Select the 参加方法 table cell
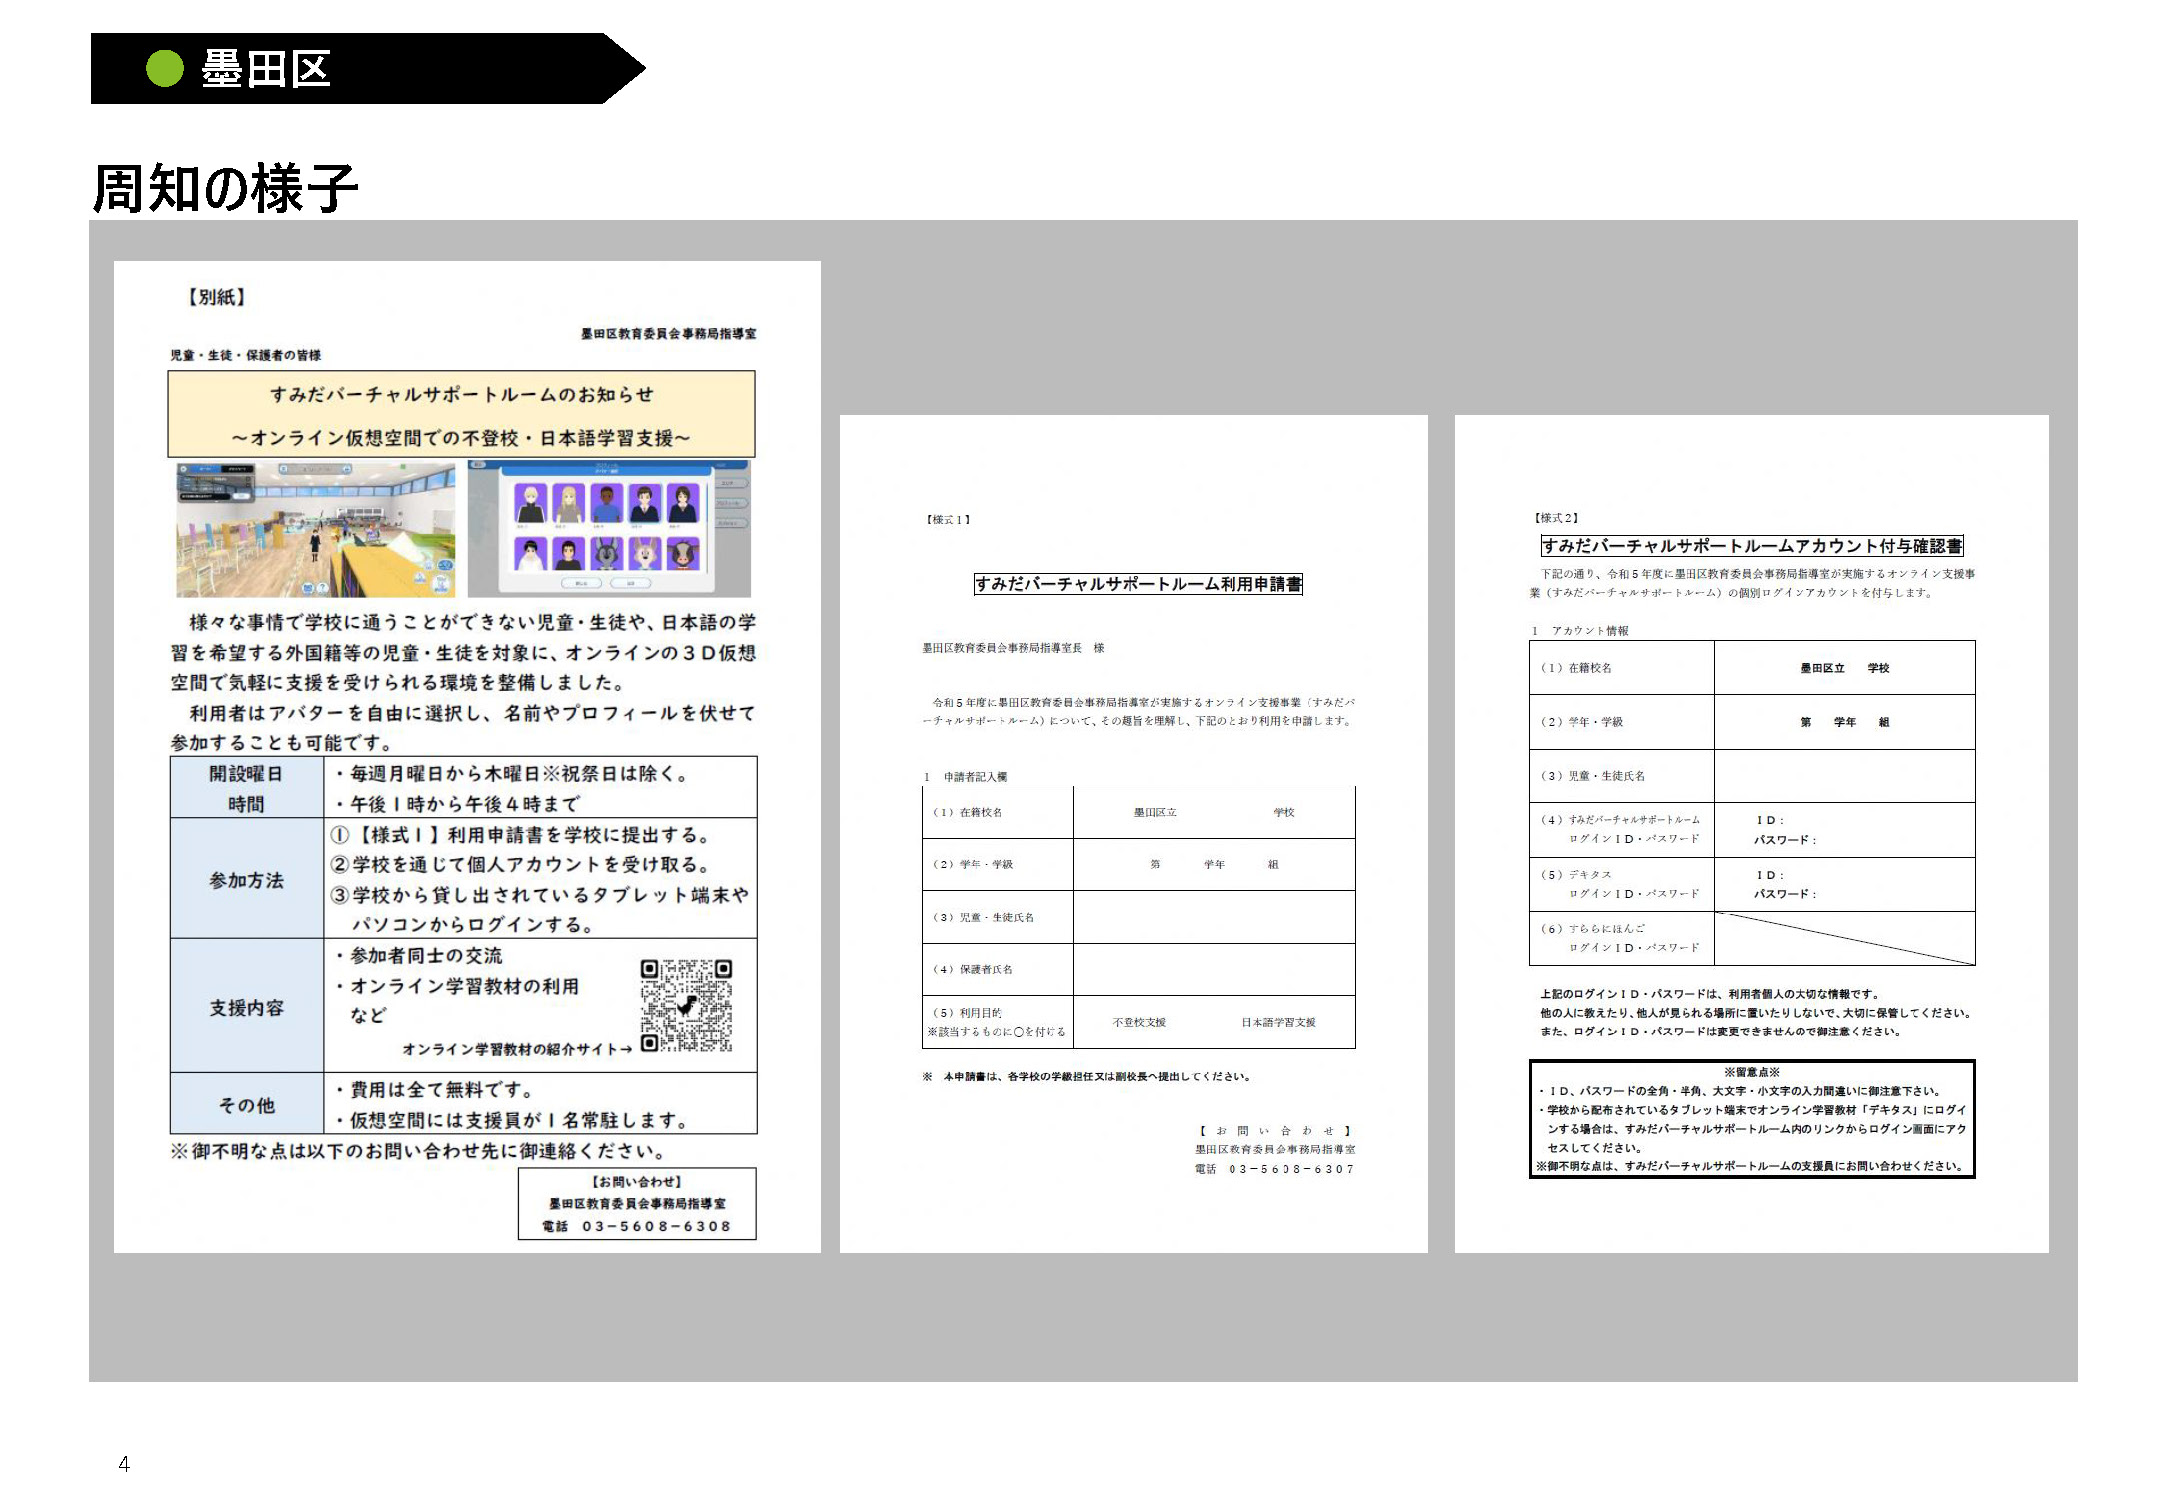Screen dimensions: 2167x1500 click(x=247, y=879)
